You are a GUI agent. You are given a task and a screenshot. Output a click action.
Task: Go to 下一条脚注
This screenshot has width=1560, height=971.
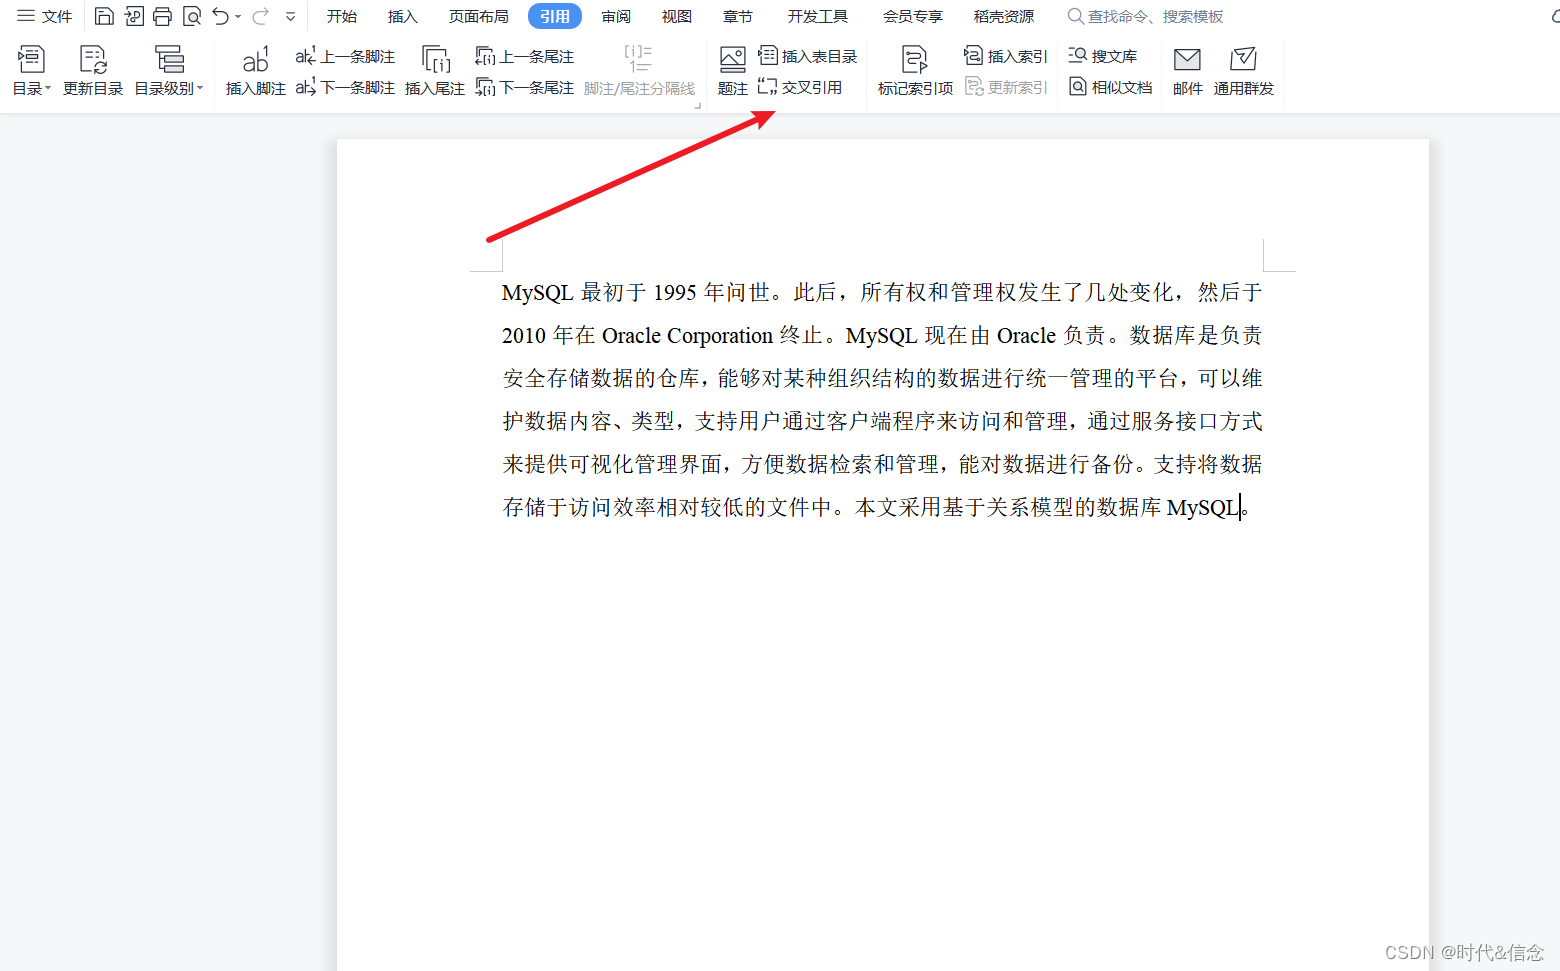(345, 87)
